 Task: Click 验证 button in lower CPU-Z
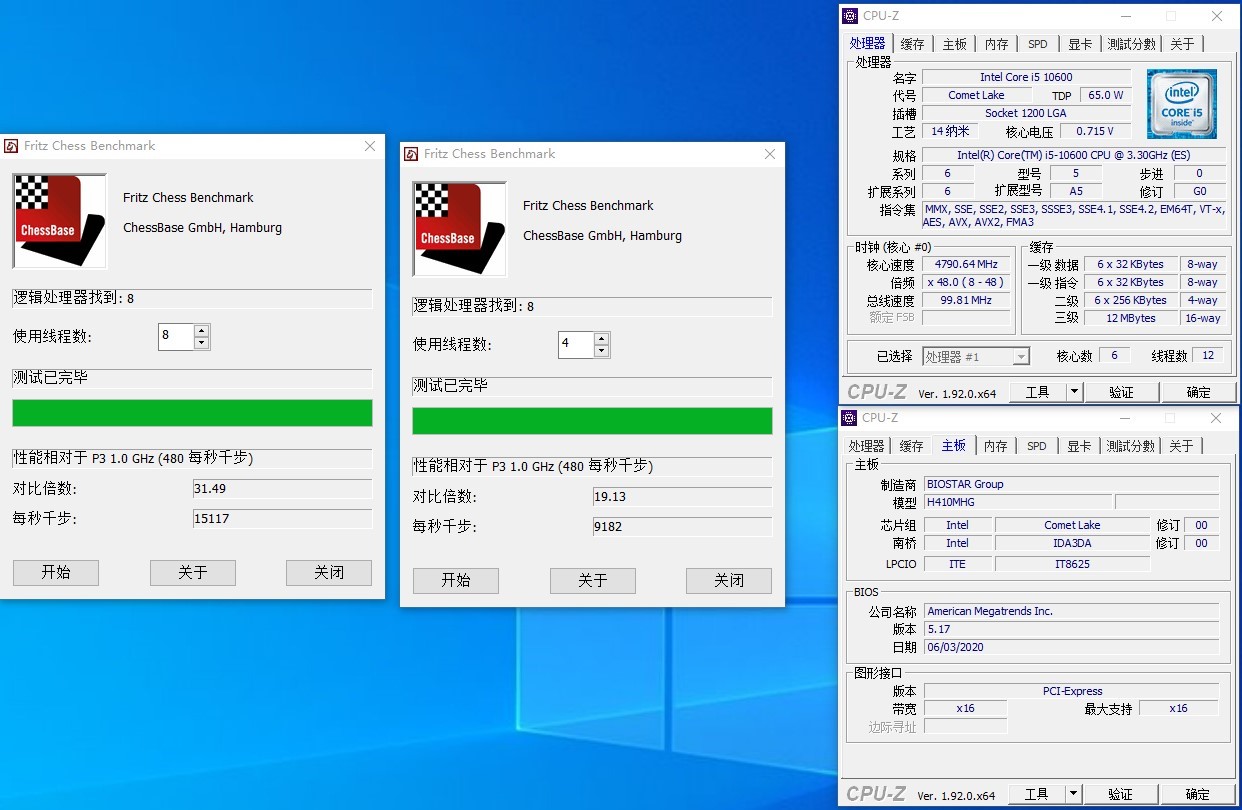(1121, 794)
